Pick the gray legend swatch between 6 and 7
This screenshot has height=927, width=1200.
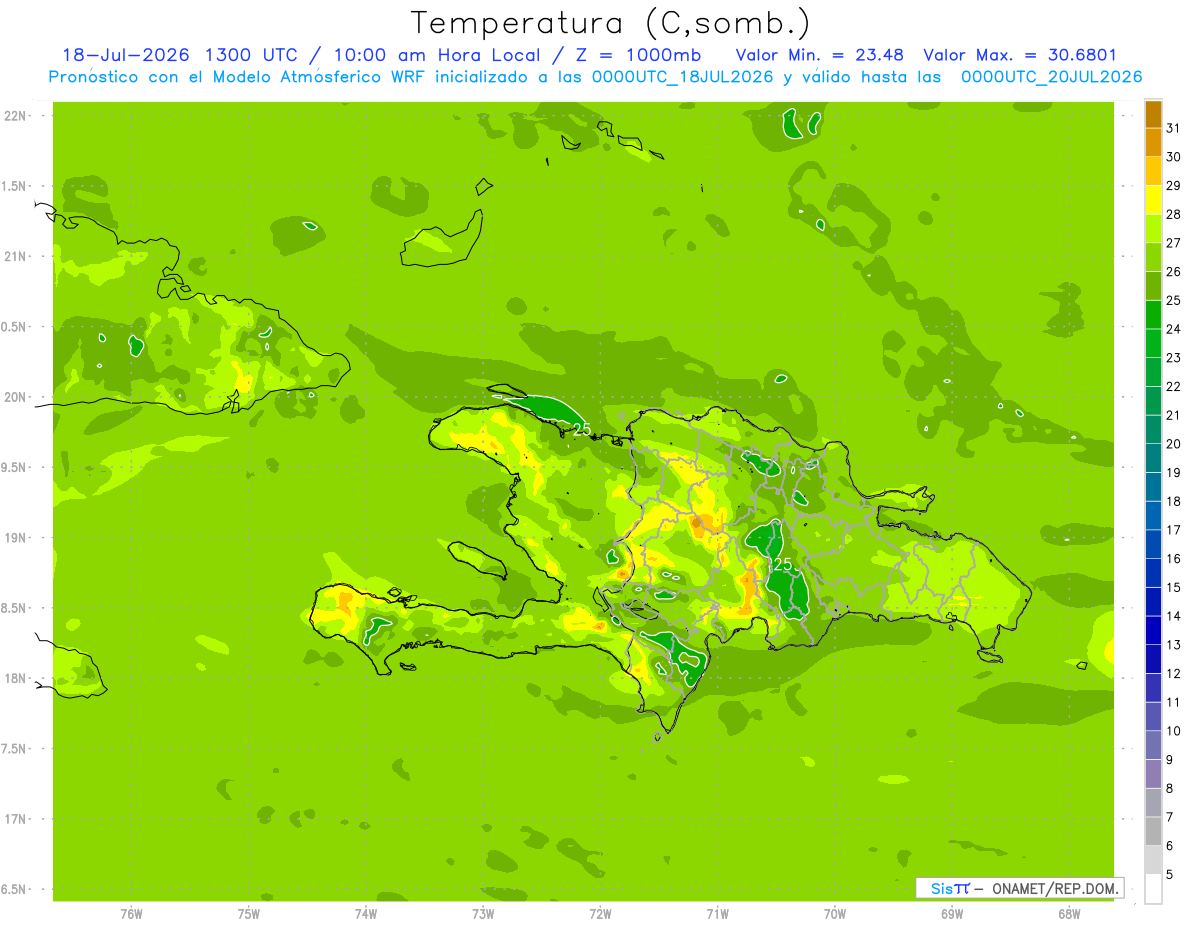(1153, 831)
